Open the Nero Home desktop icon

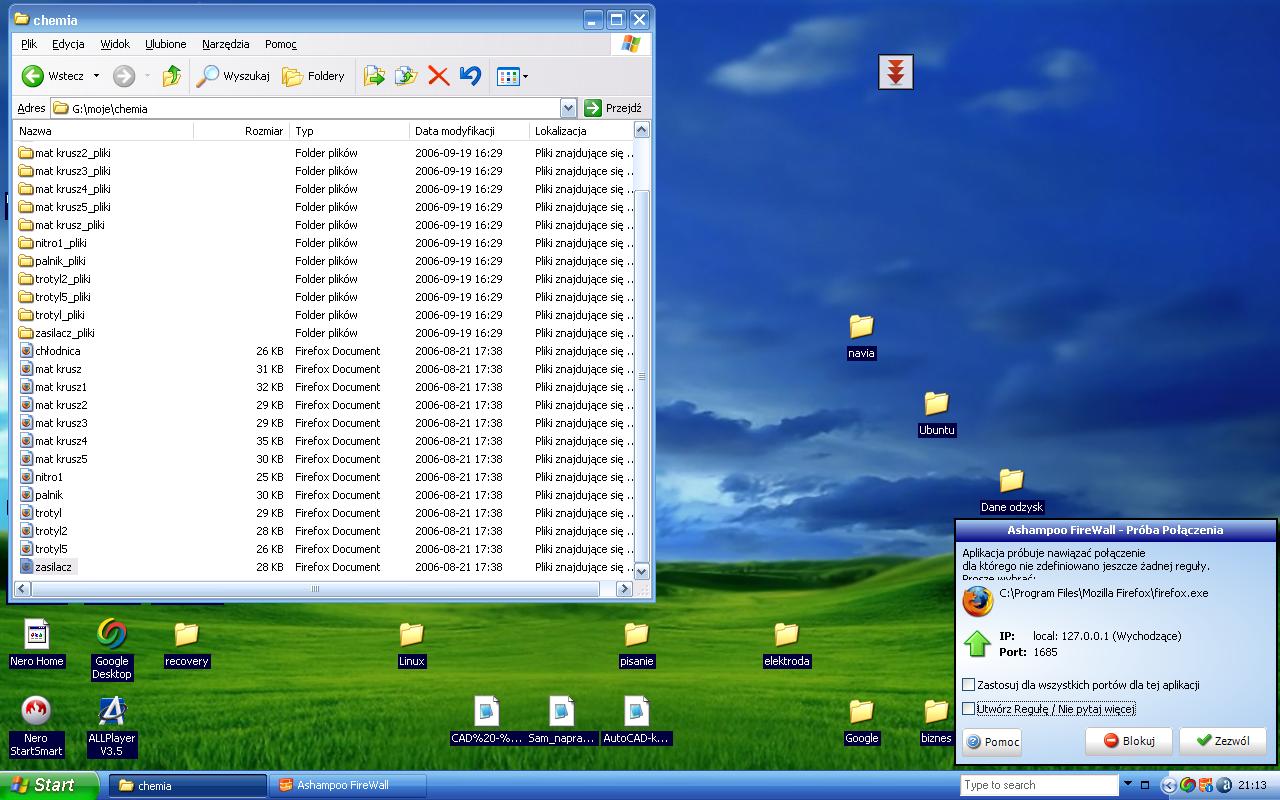[36, 643]
